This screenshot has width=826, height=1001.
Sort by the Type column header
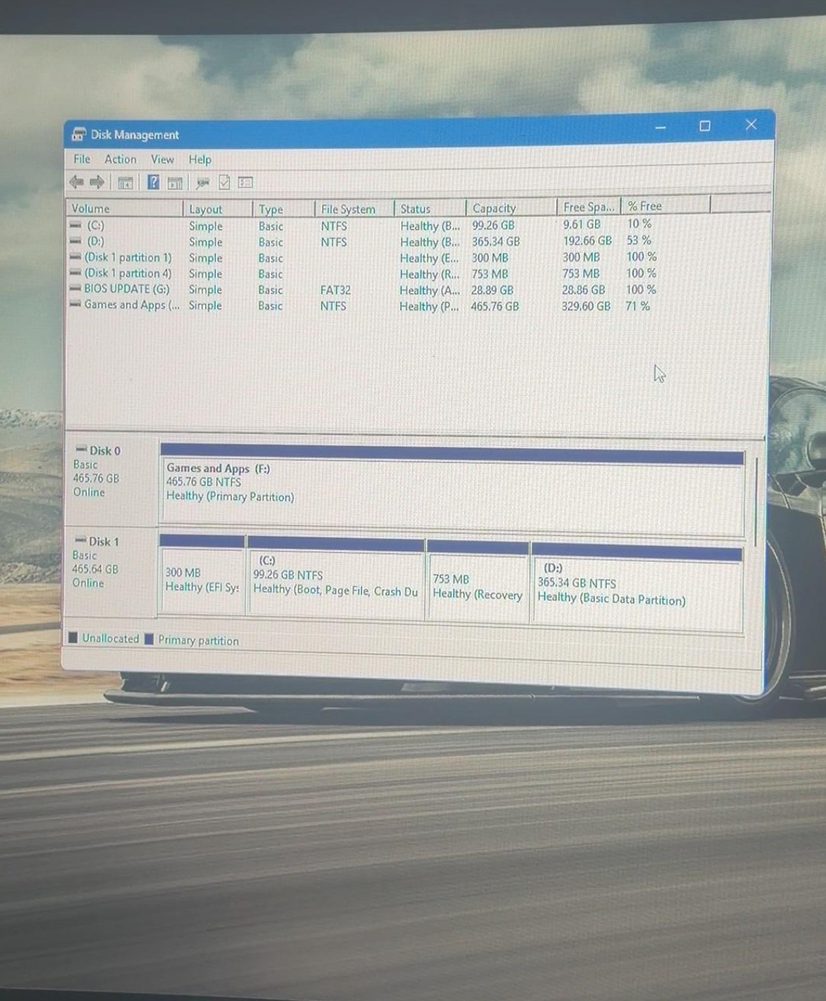pos(283,209)
